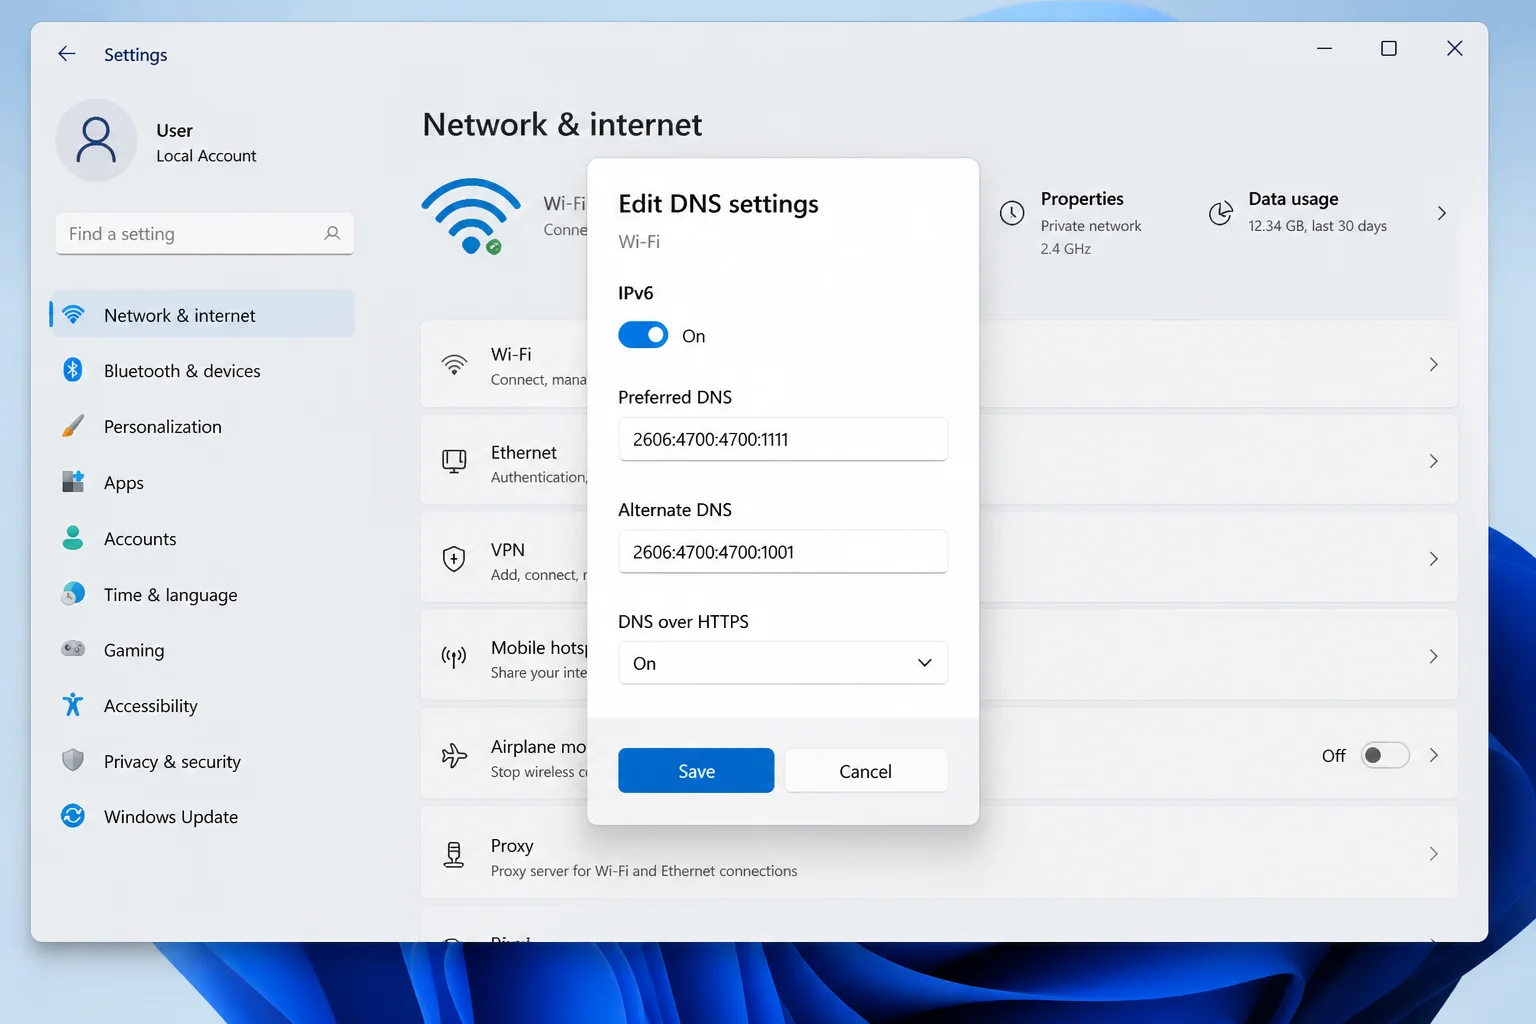This screenshot has height=1024, width=1536.
Task: Expand the Mobile hotspot row chevron
Action: coord(1433,656)
